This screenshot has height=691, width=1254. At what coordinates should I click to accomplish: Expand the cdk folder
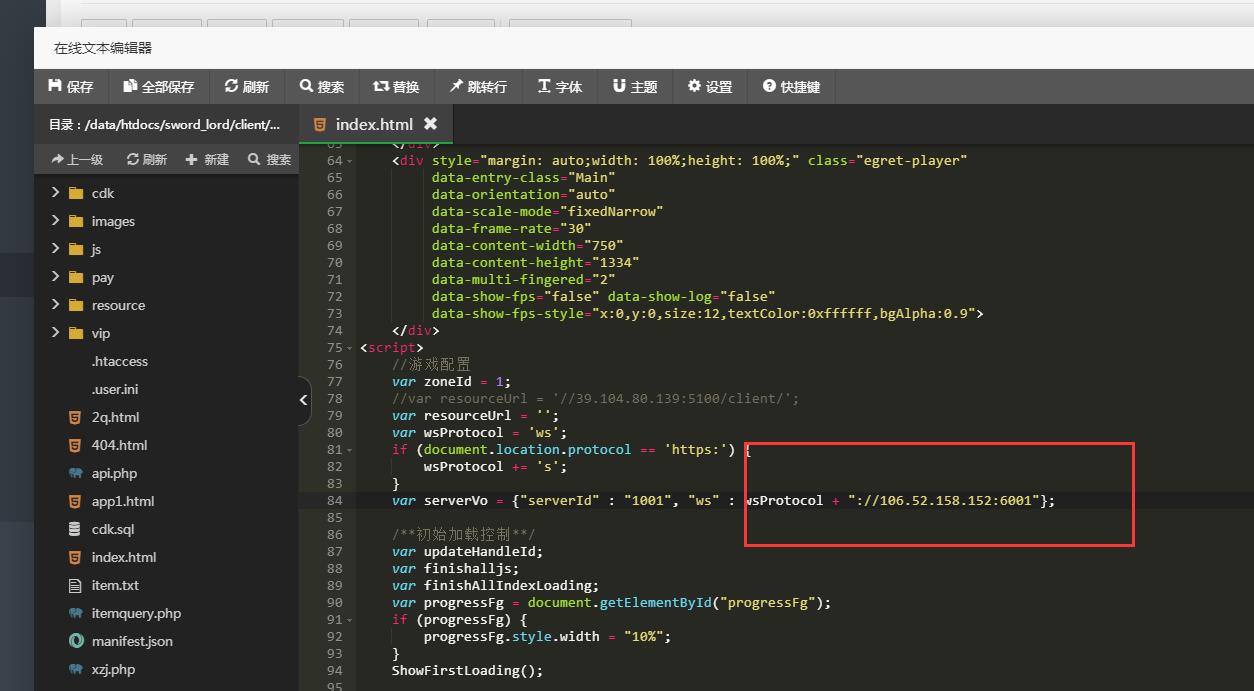(56, 193)
